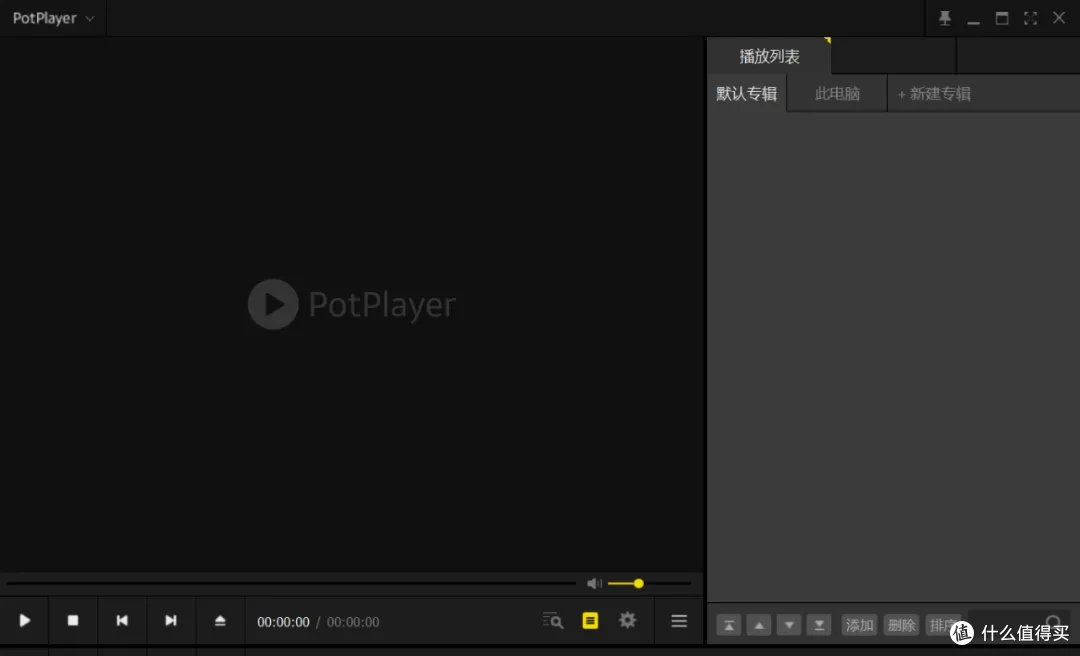Create an album with + 新建专辑
Viewport: 1080px width, 656px height.
934,94
